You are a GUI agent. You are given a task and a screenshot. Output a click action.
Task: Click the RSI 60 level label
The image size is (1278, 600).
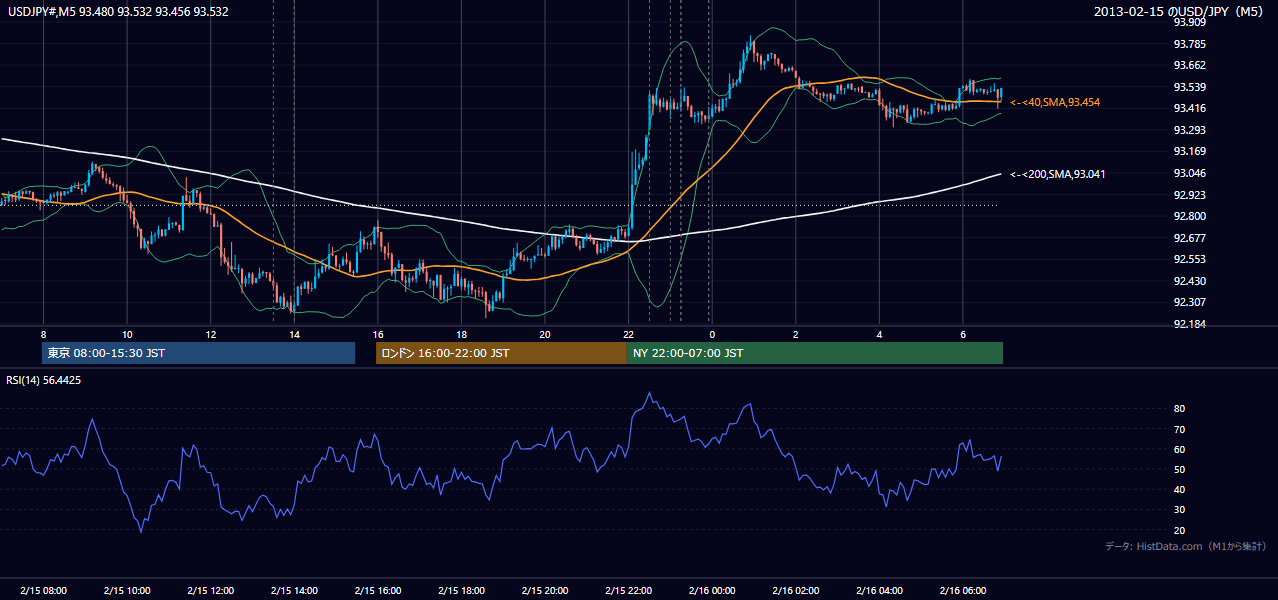pos(1179,449)
